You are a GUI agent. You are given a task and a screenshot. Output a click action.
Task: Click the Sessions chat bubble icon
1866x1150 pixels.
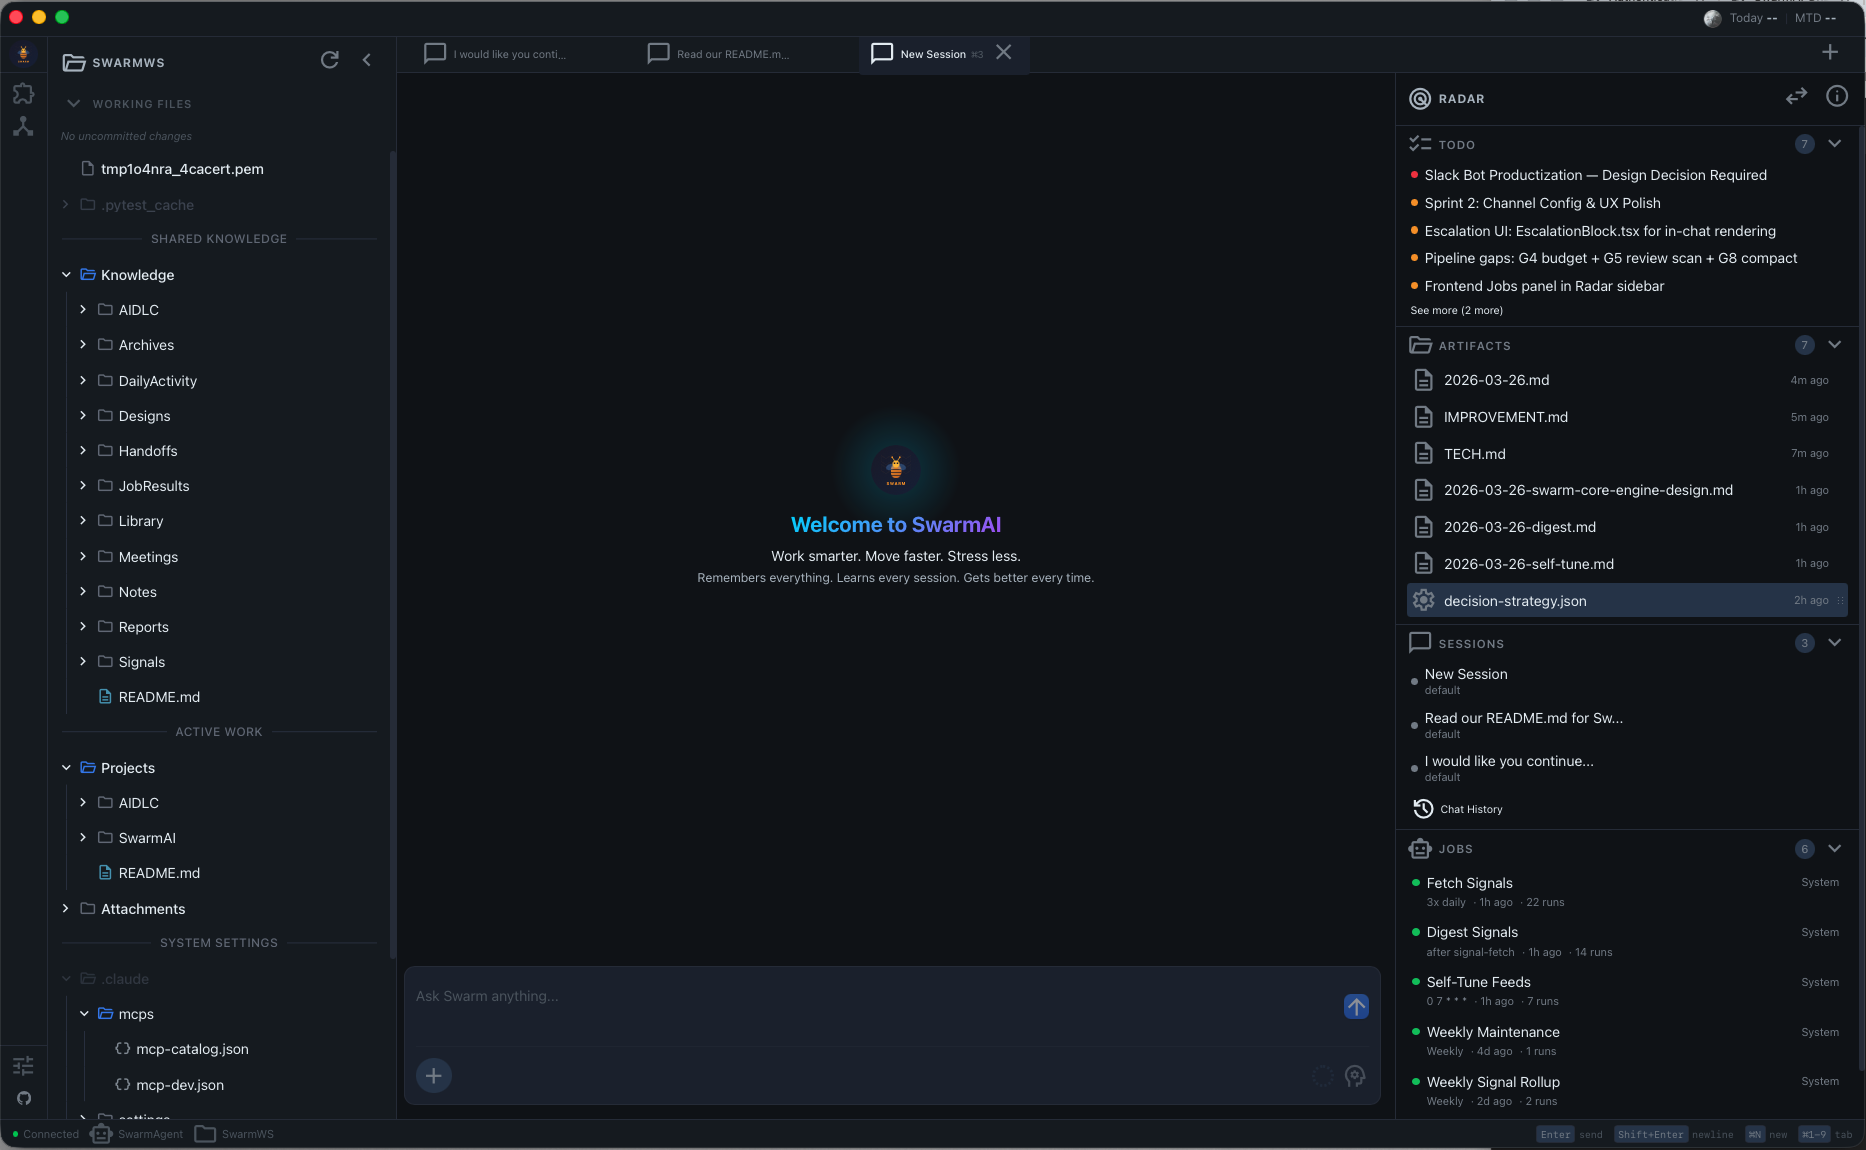point(1420,642)
